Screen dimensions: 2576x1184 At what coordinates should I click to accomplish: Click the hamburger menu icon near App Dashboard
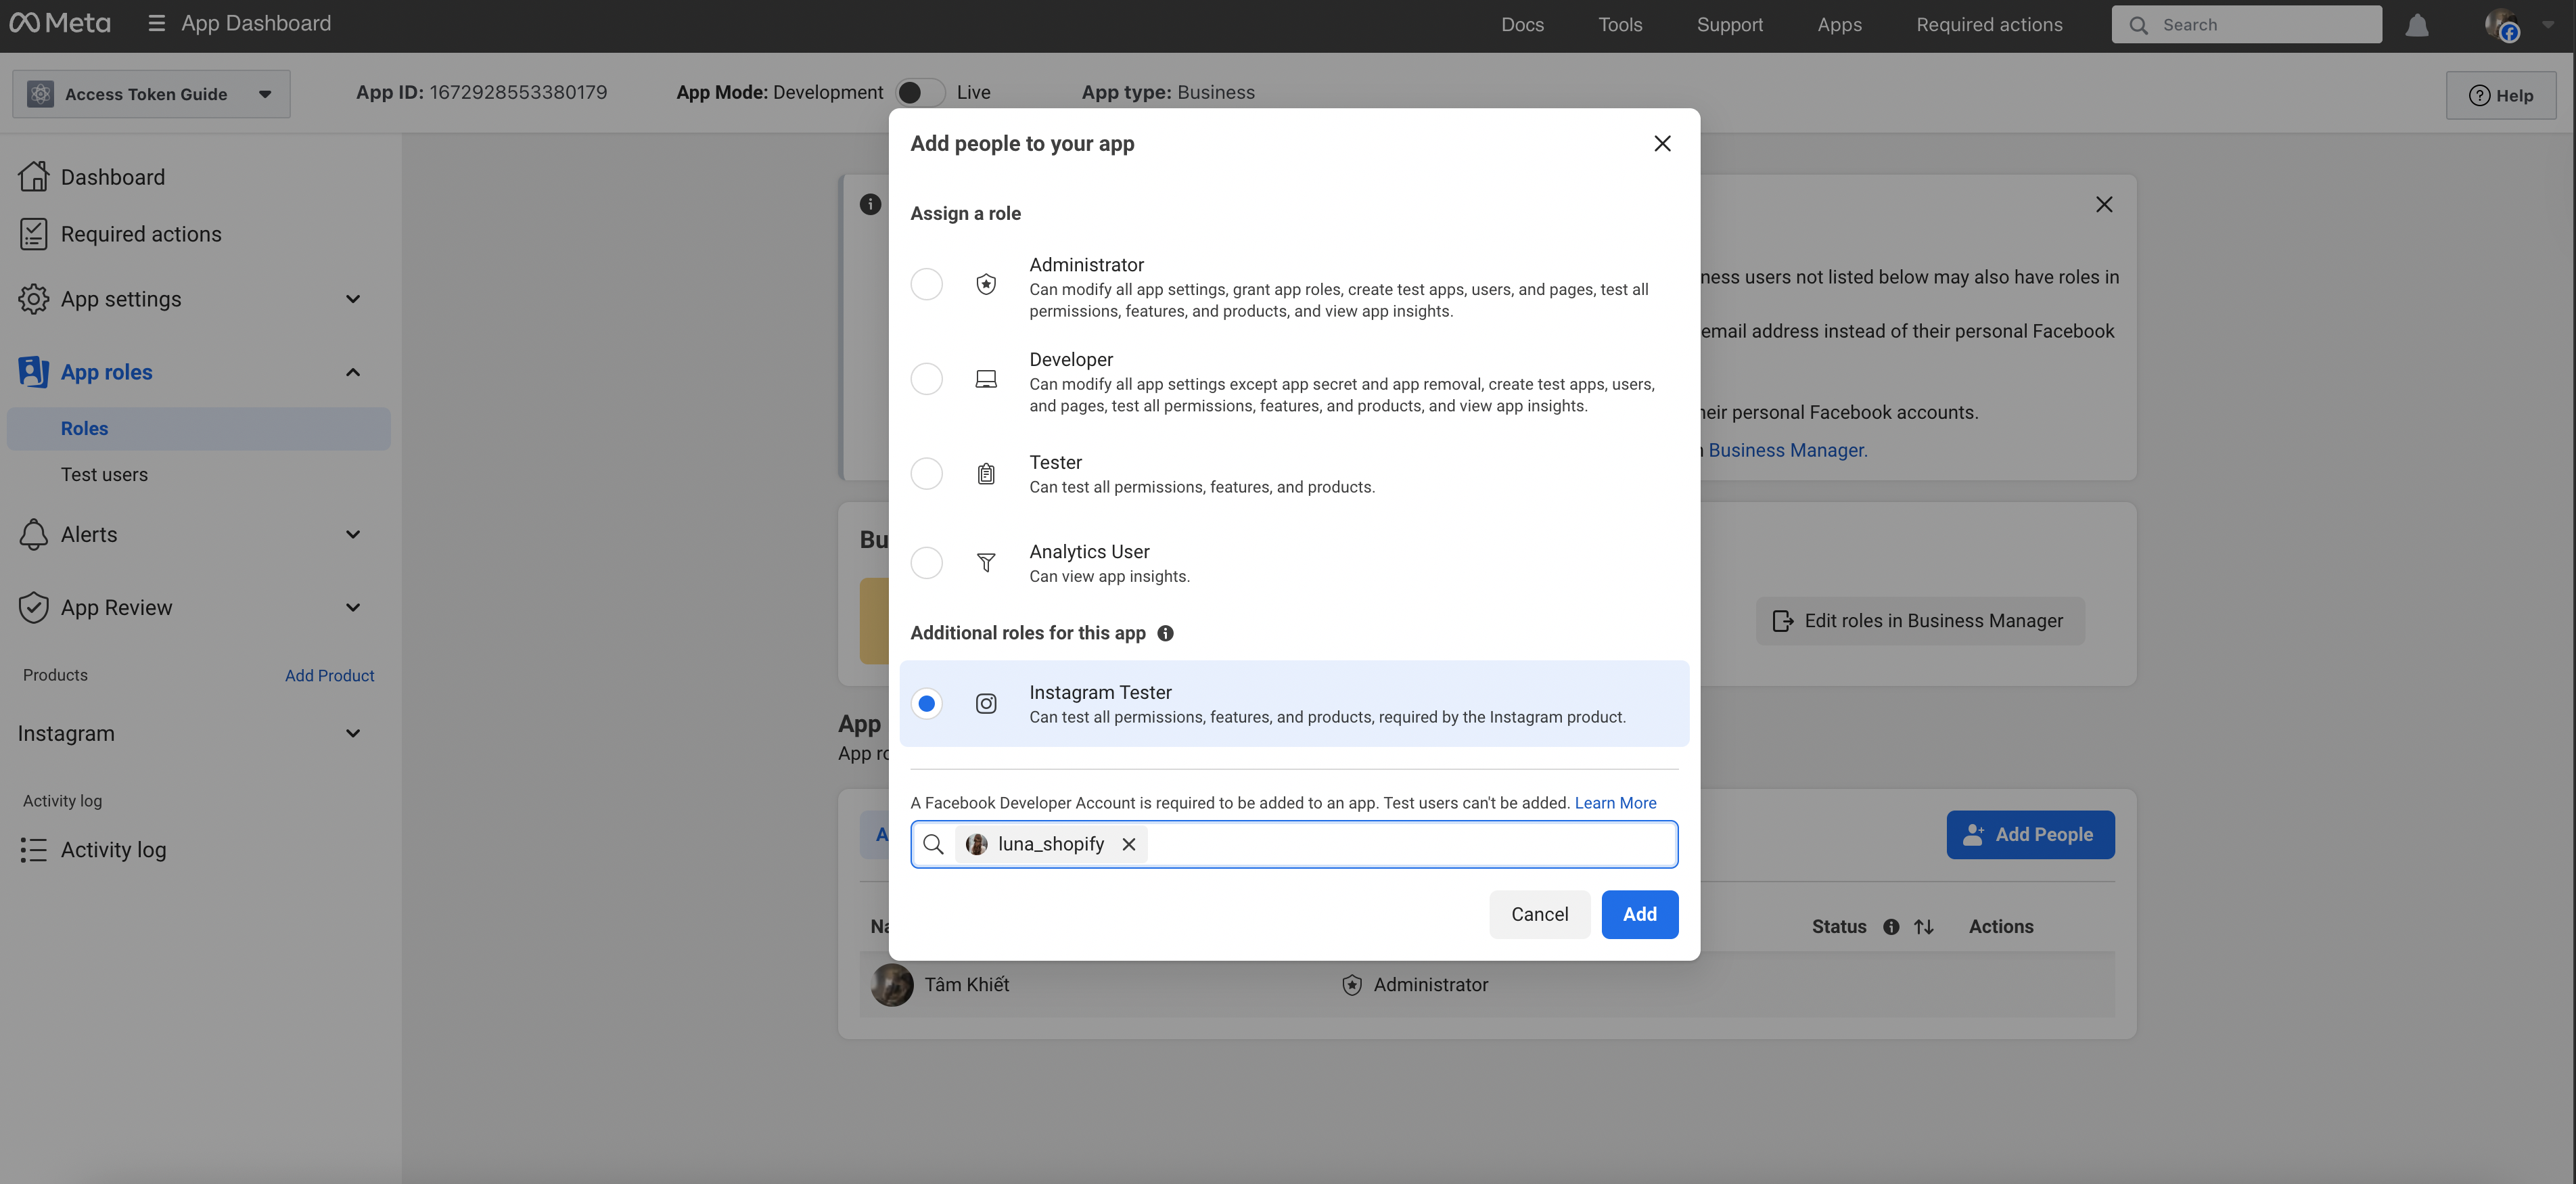click(156, 23)
